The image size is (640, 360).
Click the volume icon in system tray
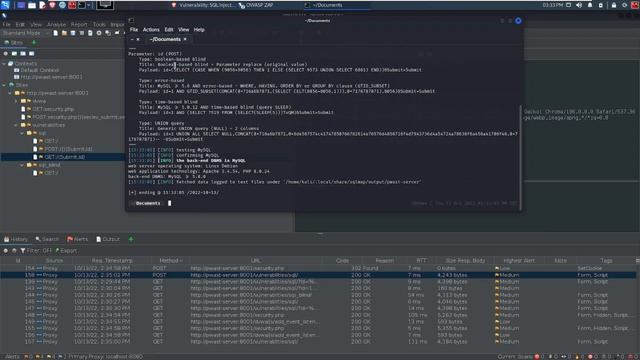tap(579, 5)
